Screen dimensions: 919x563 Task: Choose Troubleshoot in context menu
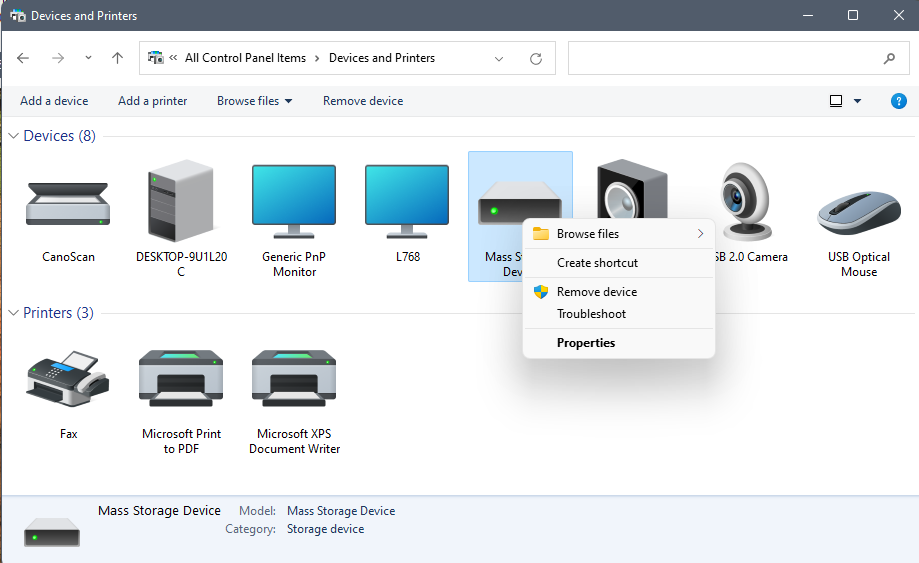pyautogui.click(x=618, y=314)
